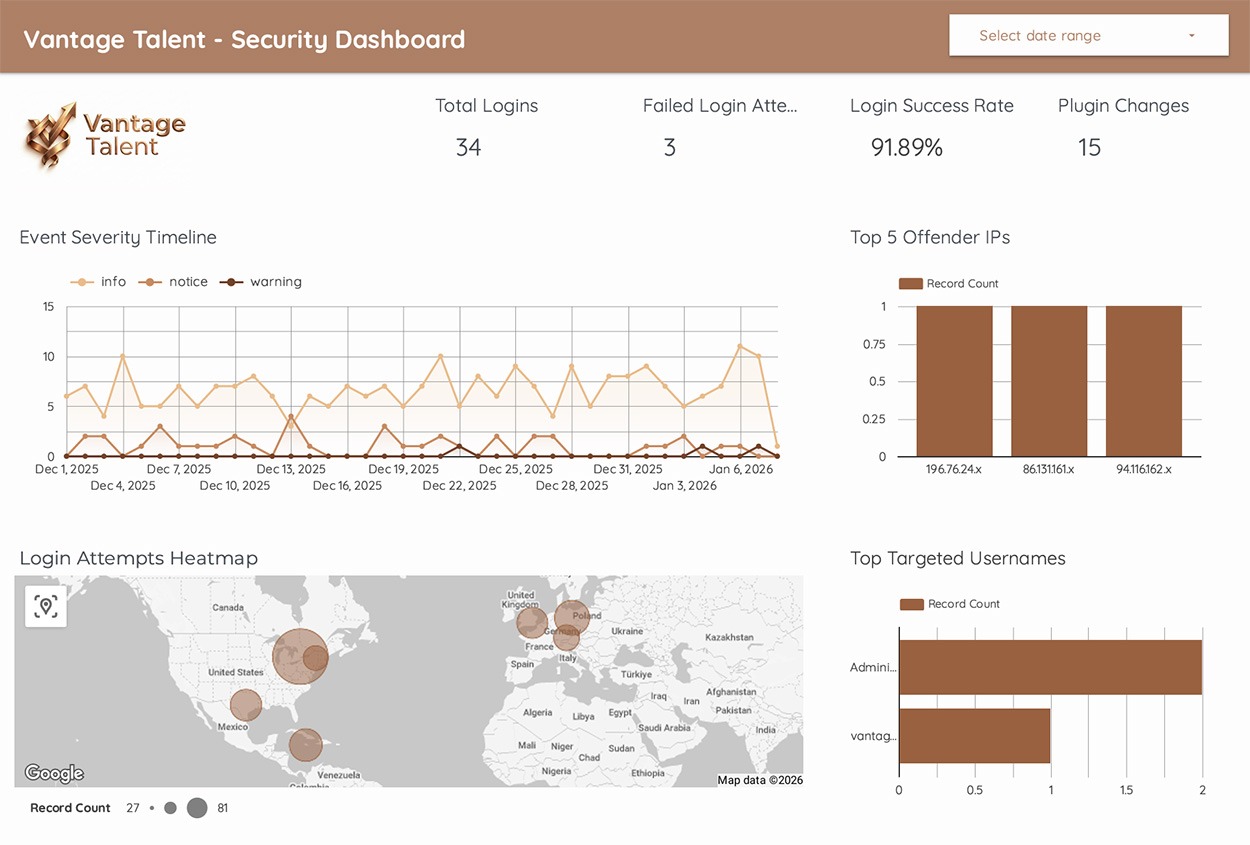Click the map area-select icon on heatmap
The image size is (1250, 845).
point(46,606)
